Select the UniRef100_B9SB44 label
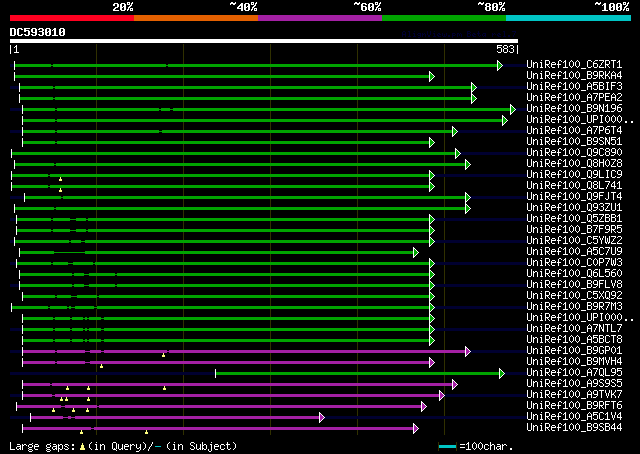 point(574,428)
